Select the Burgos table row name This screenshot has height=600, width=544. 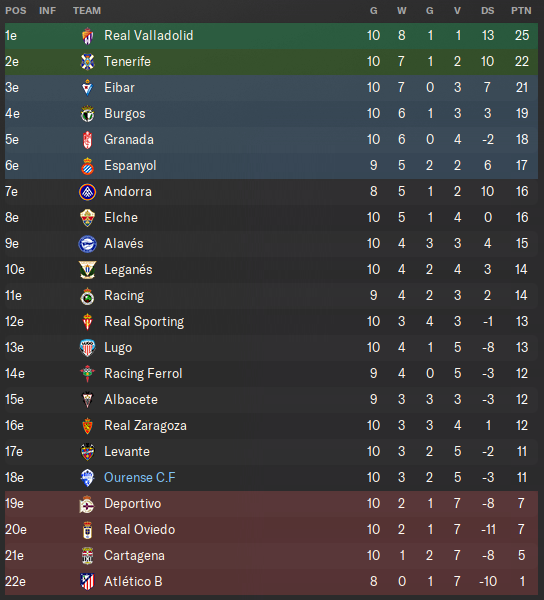[125, 114]
